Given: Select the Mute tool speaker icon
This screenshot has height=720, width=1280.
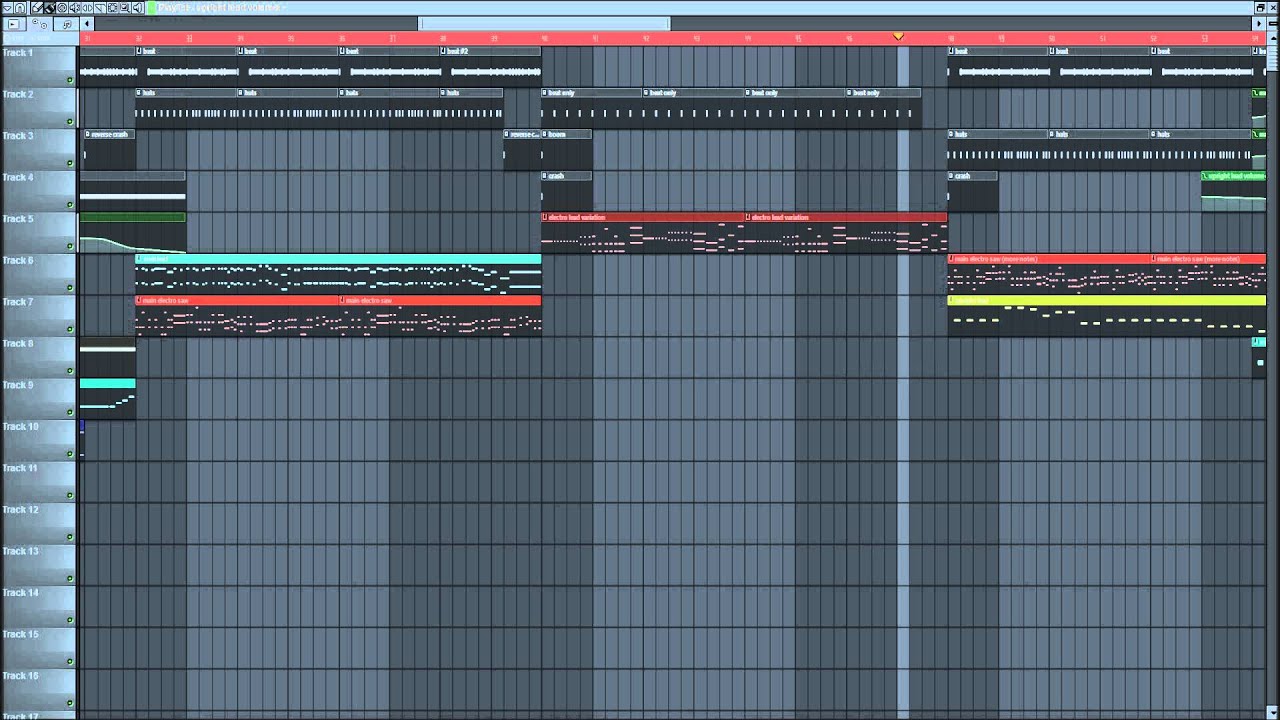Looking at the screenshot, I should (75, 8).
